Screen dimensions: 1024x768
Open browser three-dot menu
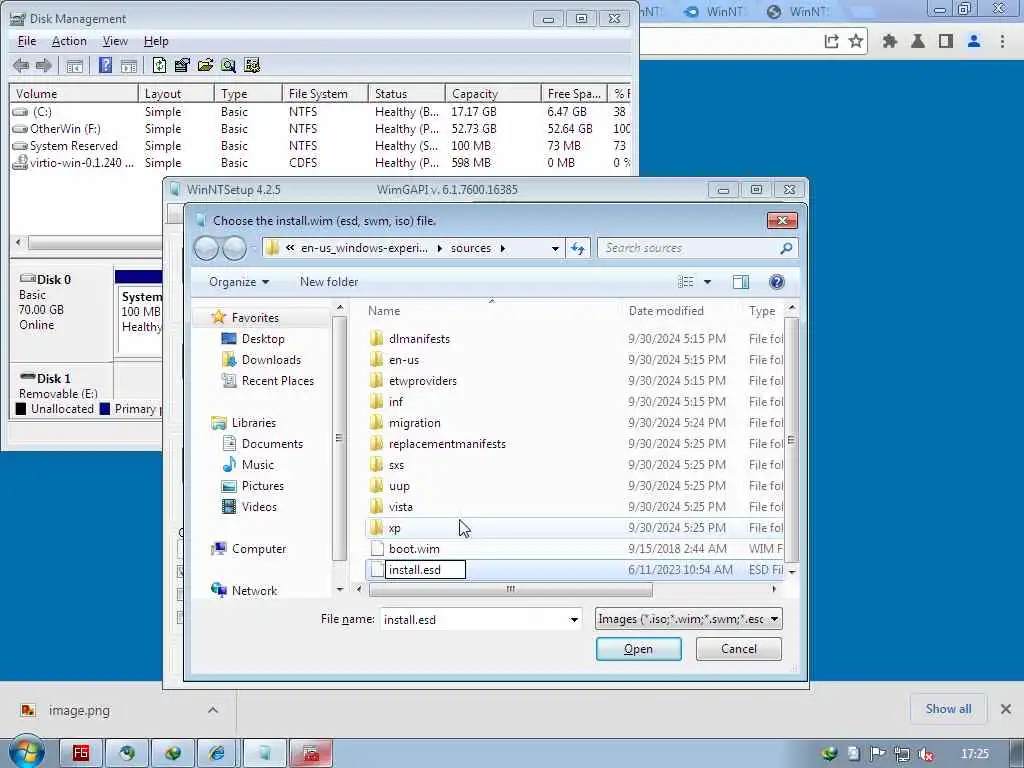pyautogui.click(x=1002, y=42)
